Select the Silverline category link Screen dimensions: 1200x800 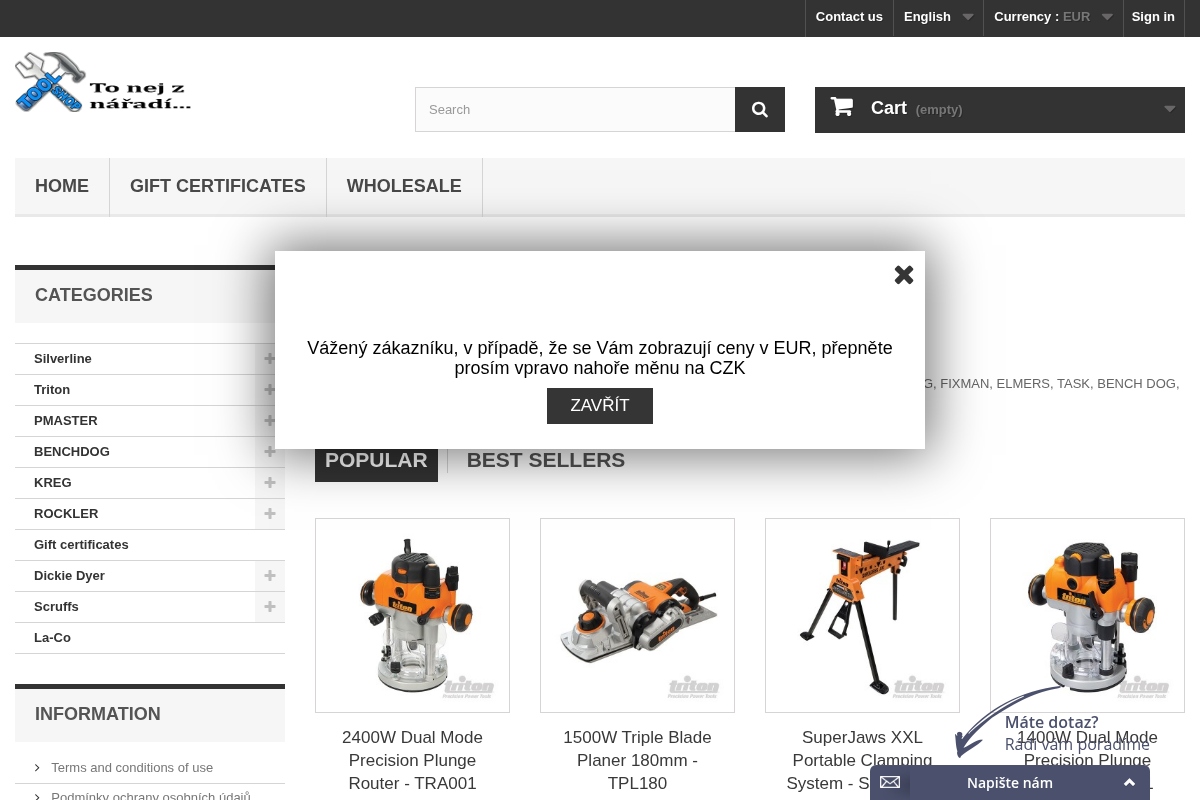click(63, 359)
